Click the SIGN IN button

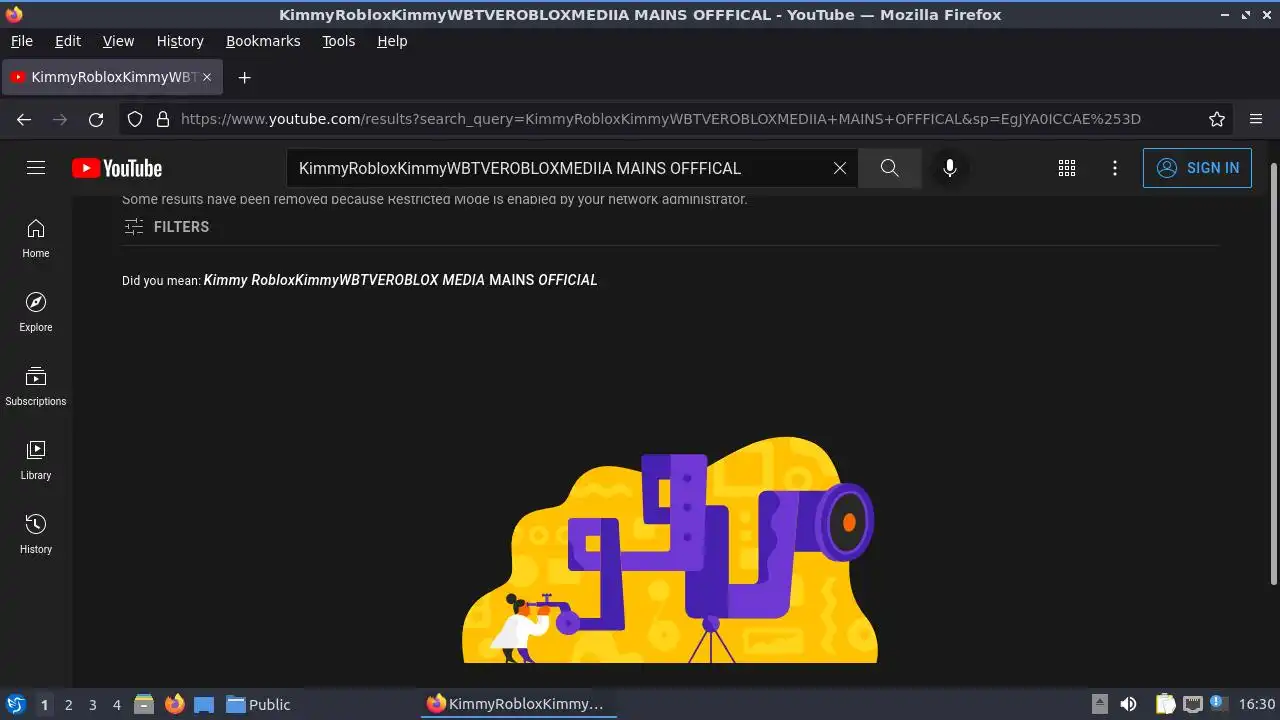[1197, 168]
